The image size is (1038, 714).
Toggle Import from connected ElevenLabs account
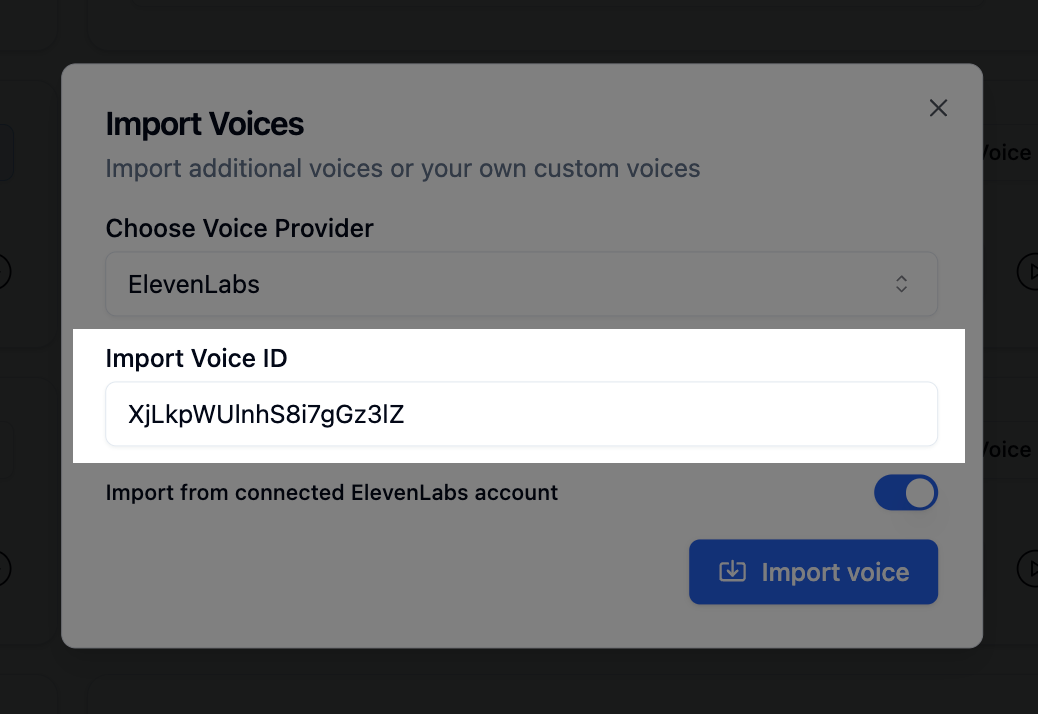pos(906,493)
